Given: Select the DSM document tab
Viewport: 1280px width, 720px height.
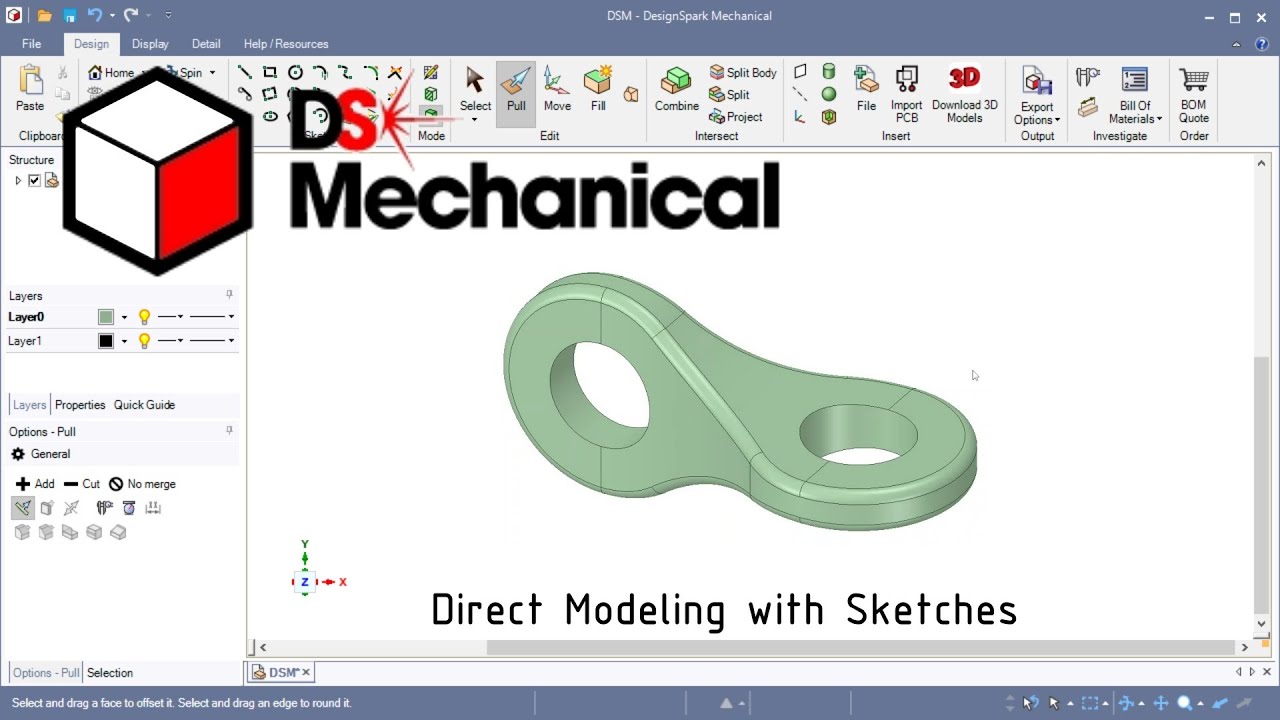Looking at the screenshot, I should coord(280,673).
